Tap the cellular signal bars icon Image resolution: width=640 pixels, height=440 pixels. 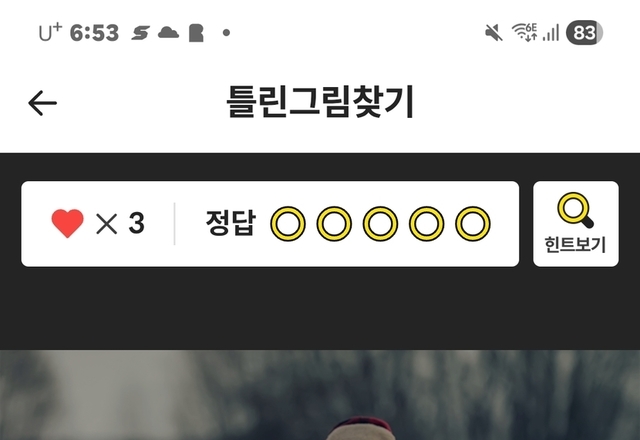[x=551, y=33]
